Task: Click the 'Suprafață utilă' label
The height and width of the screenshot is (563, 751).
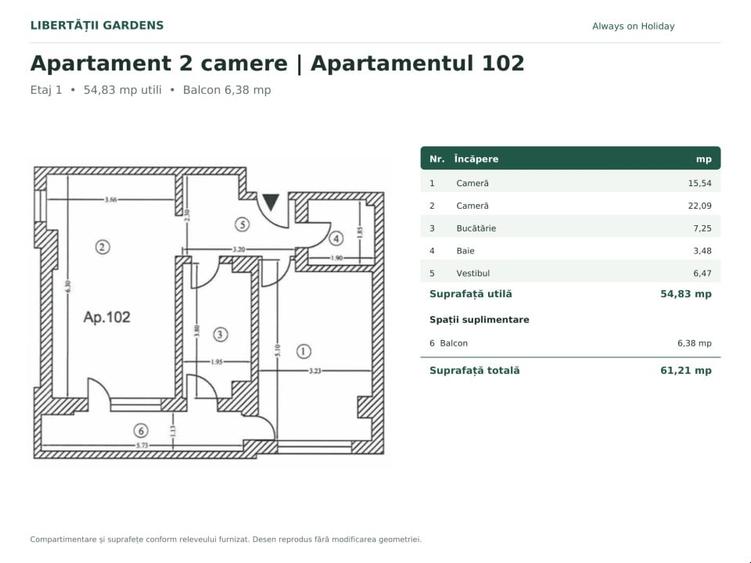Action: (x=471, y=294)
